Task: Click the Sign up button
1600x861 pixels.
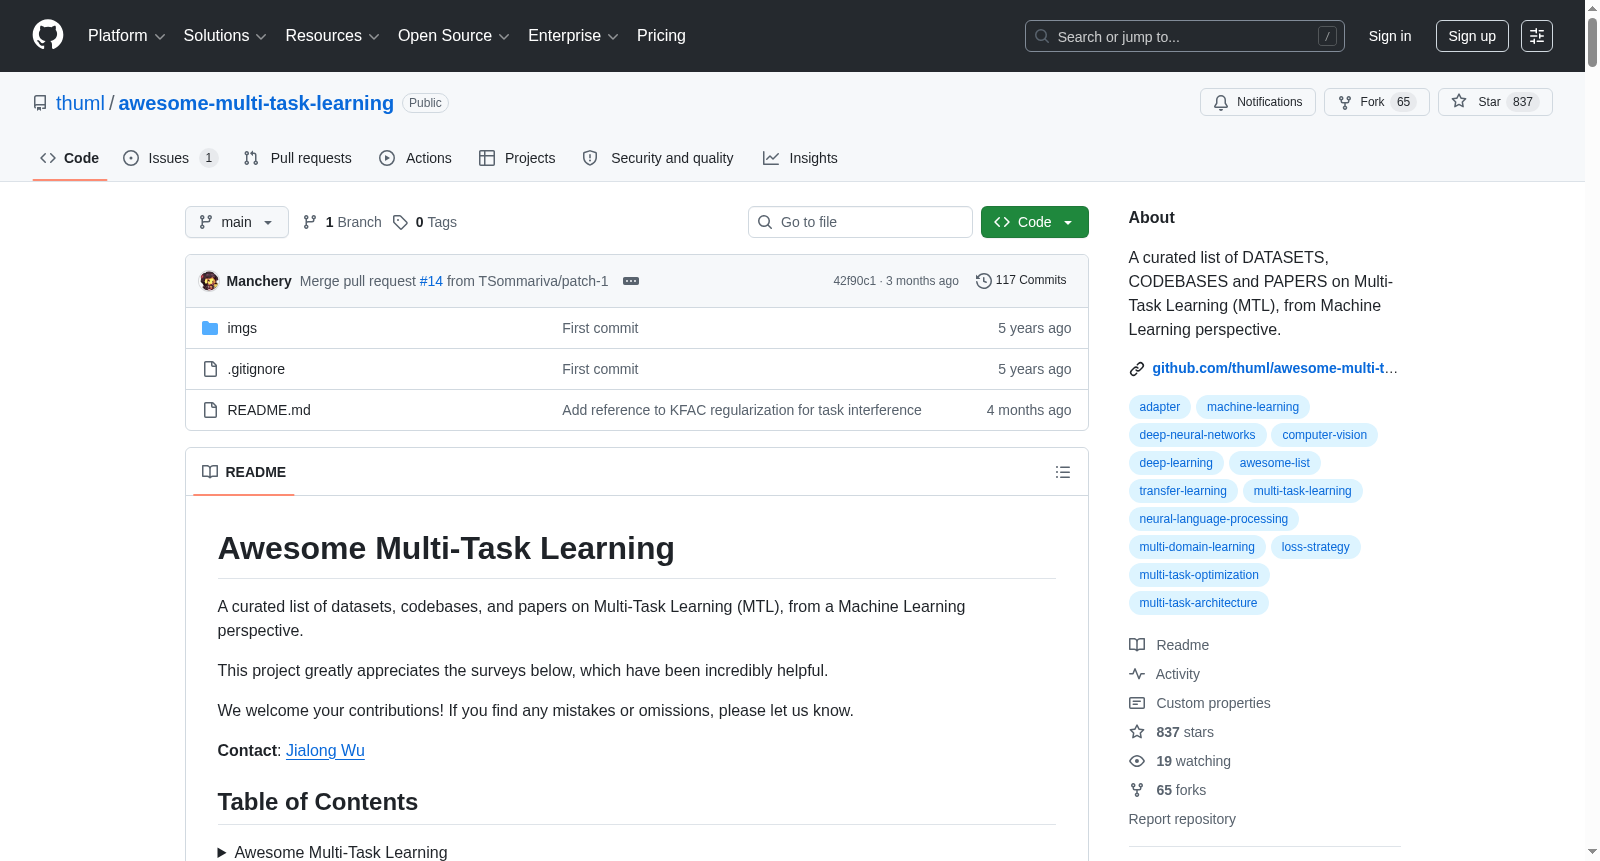Action: 1472,36
